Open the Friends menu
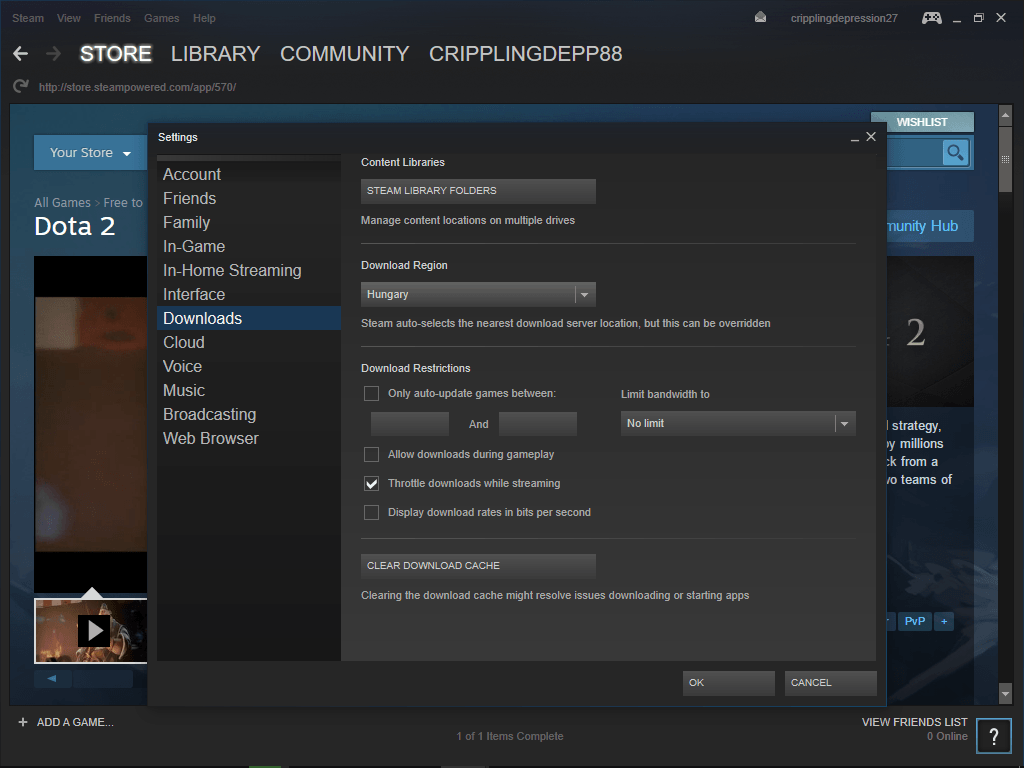 point(112,18)
